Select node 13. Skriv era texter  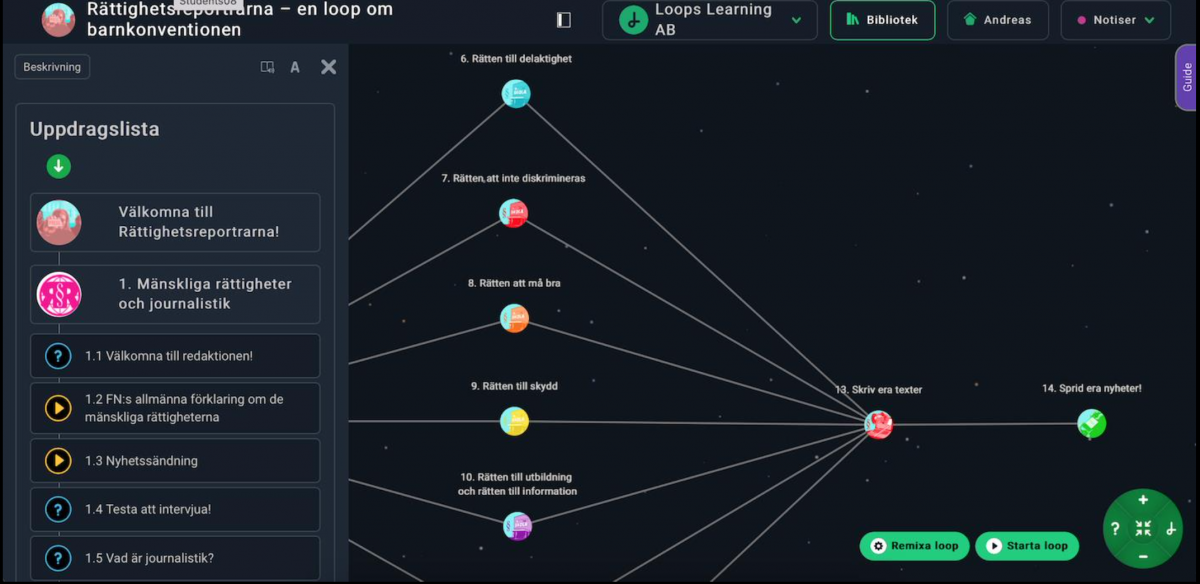[879, 425]
